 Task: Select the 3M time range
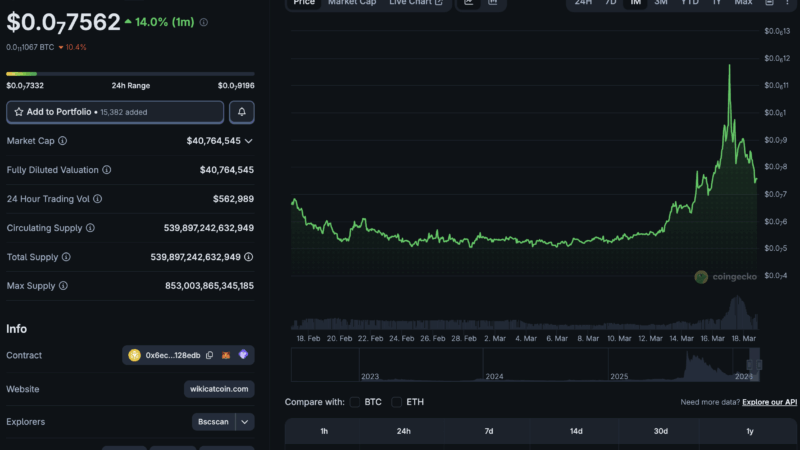click(661, 3)
